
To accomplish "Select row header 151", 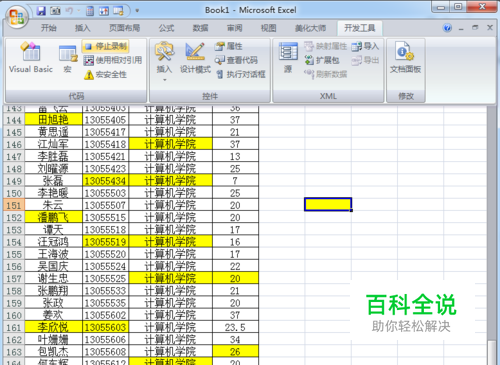I will click(x=14, y=205).
